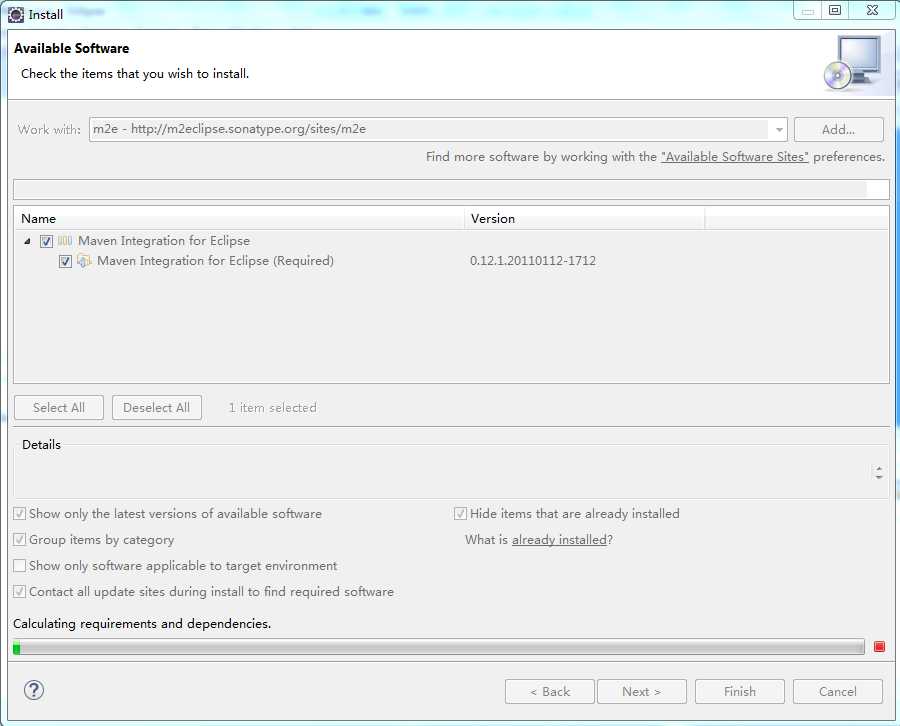Click version 0.12.1.20110112-1712 cell

(x=533, y=261)
